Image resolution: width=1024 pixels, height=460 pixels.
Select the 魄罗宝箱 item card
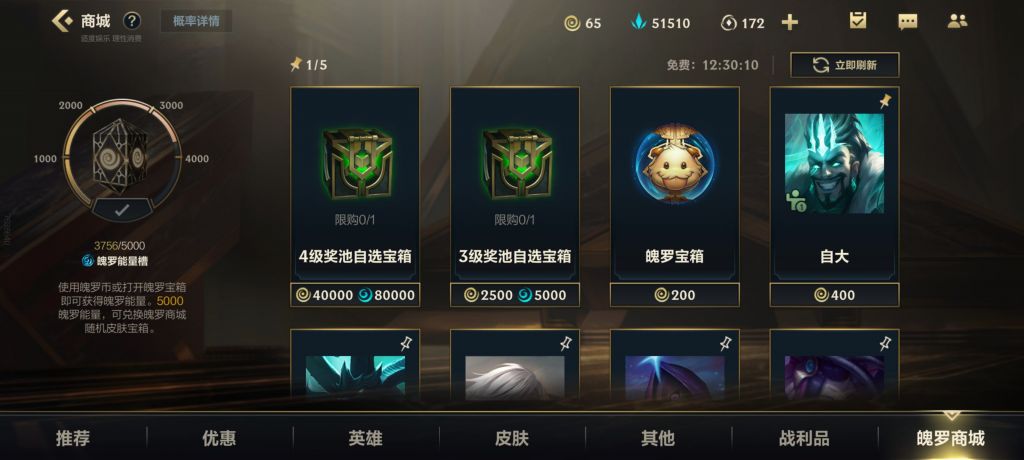click(x=675, y=184)
